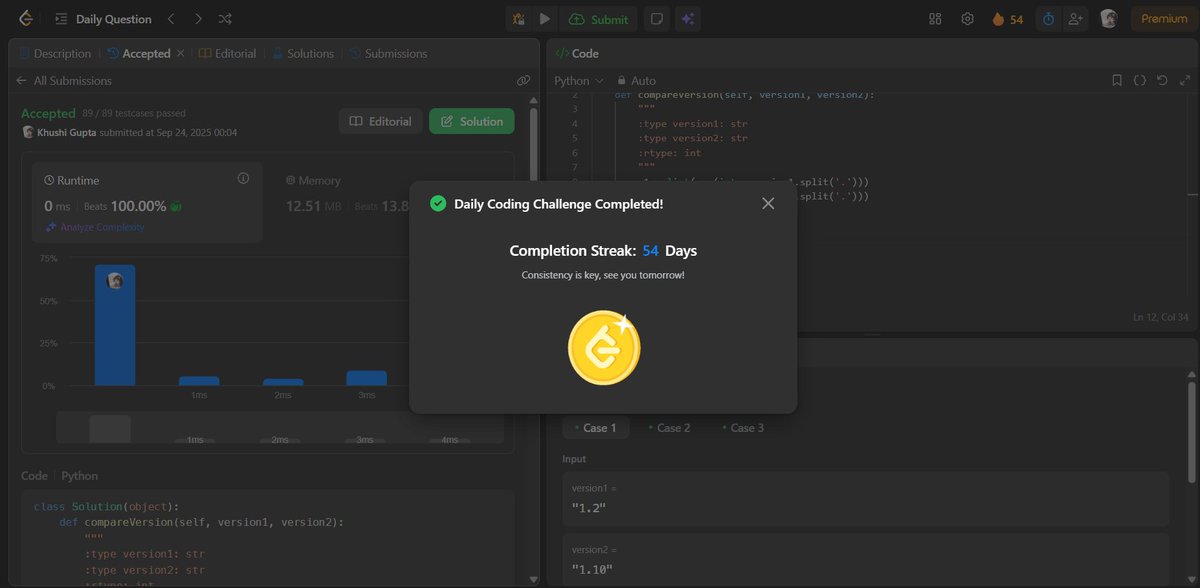Pick a random question with shuffle icon
The width and height of the screenshot is (1200, 588).
coord(225,19)
